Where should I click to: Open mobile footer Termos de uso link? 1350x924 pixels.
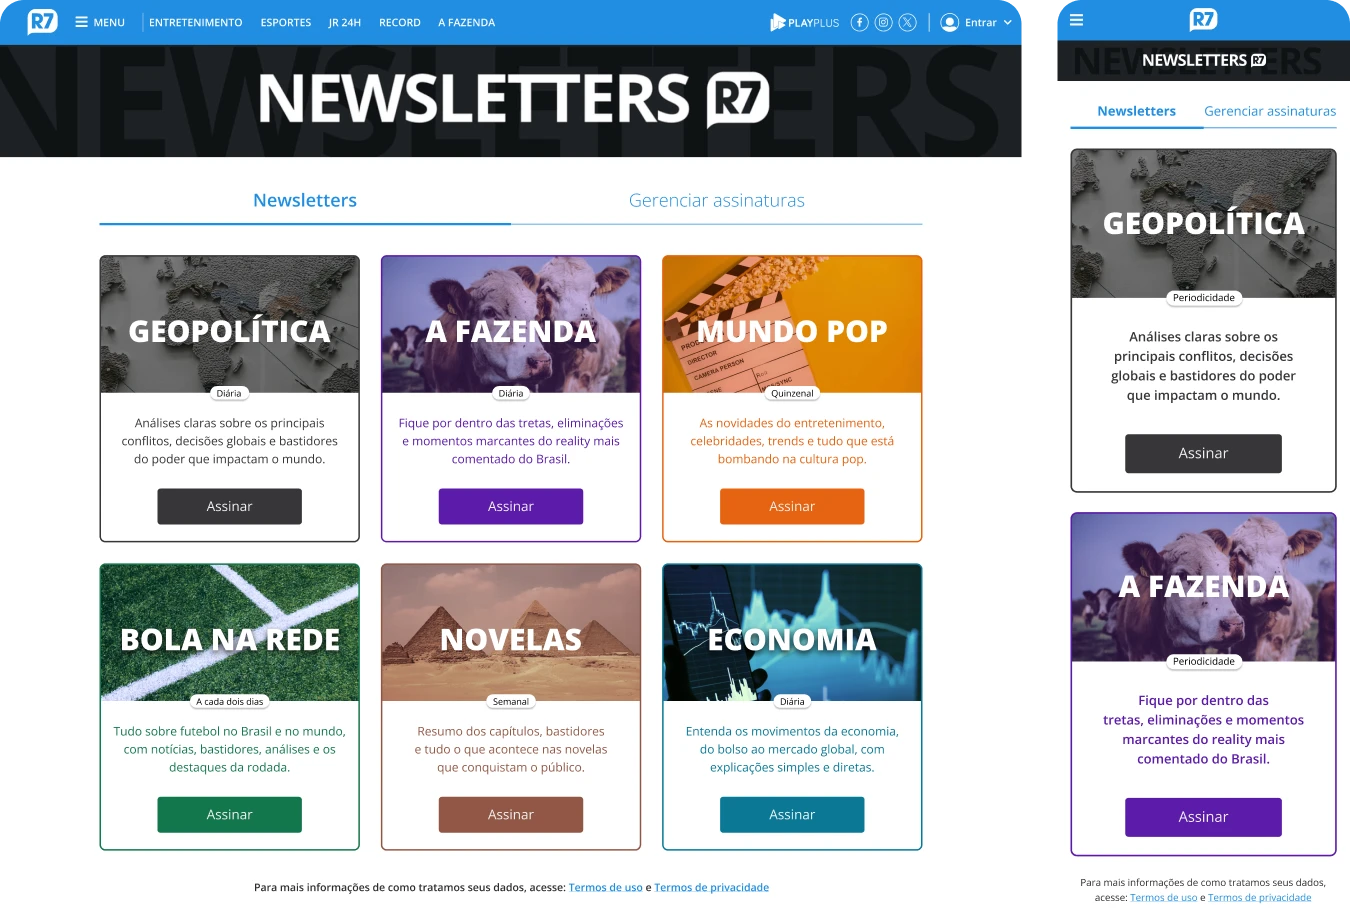point(1163,897)
